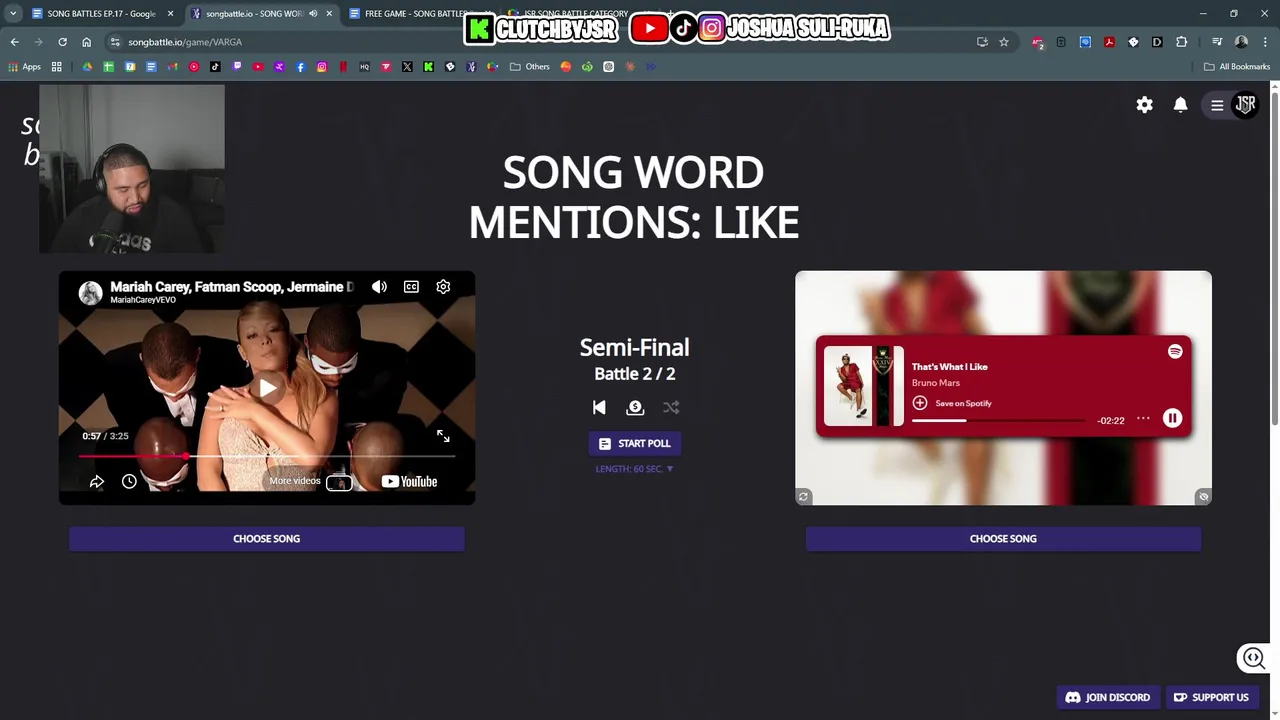Click the shuffle icon under Battle 2 / 2

(671, 407)
